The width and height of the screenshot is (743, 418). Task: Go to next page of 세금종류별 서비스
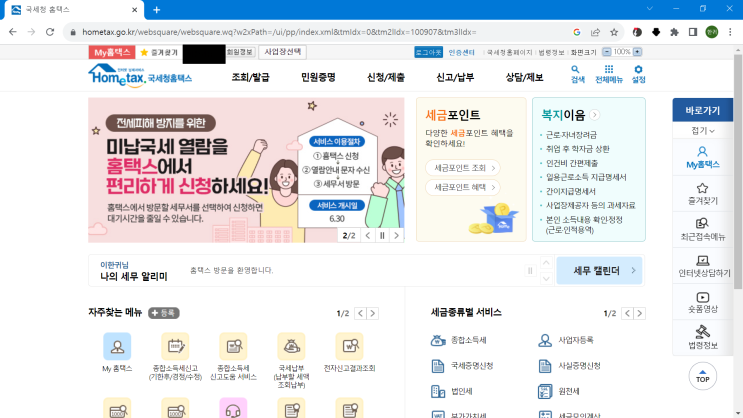[640, 313]
